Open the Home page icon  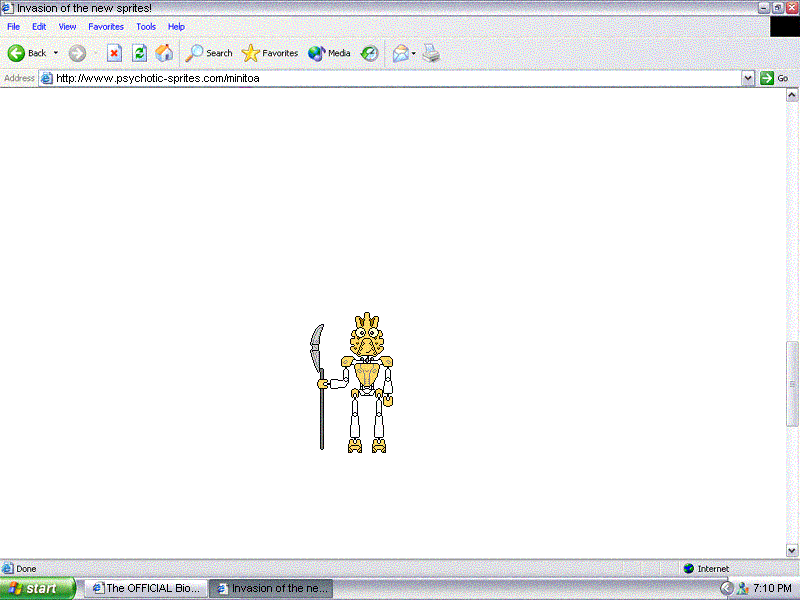[164, 53]
